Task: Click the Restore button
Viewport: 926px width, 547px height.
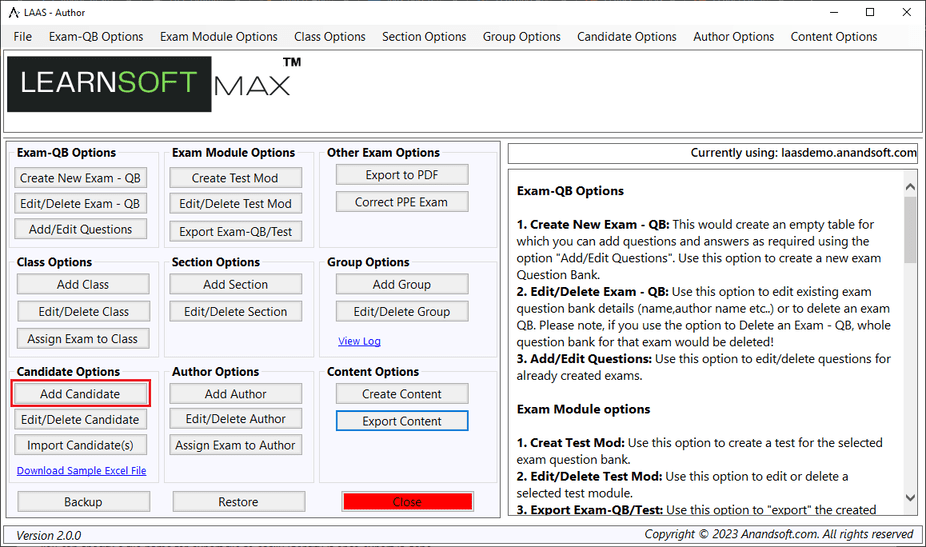Action: click(x=238, y=502)
